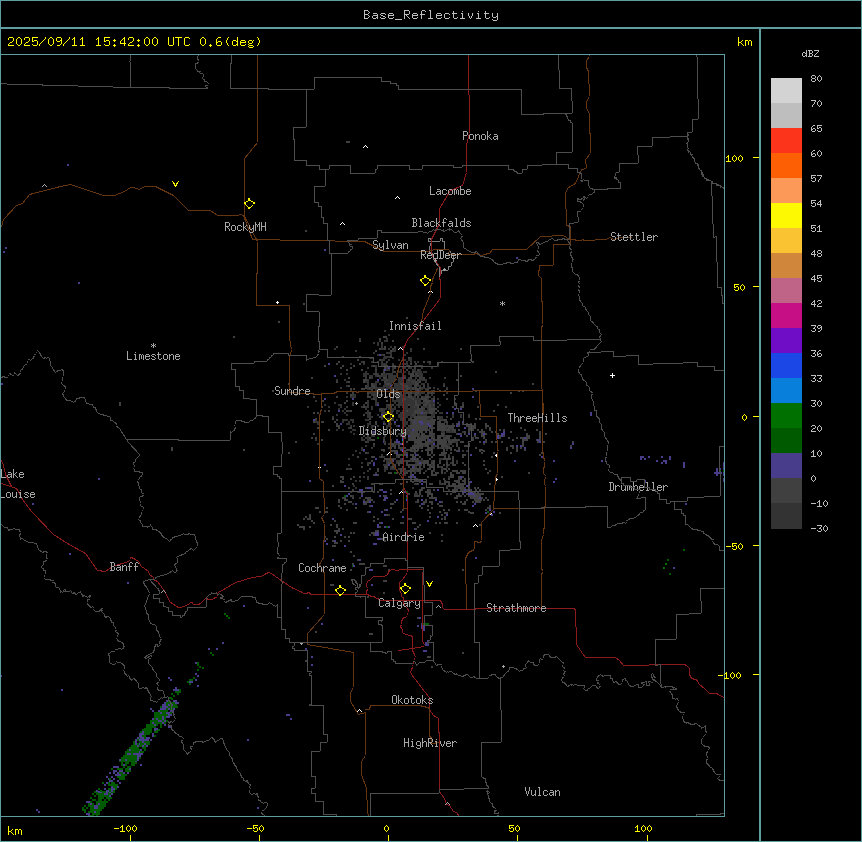Click the yellow V marker right of Calgary
This screenshot has height=842, width=862.
(429, 584)
